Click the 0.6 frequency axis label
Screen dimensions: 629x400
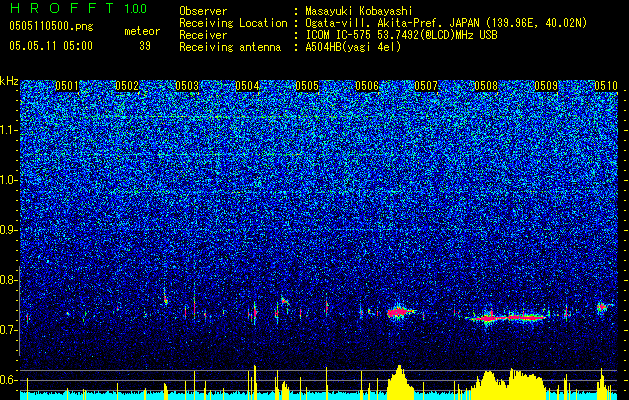tap(8, 380)
